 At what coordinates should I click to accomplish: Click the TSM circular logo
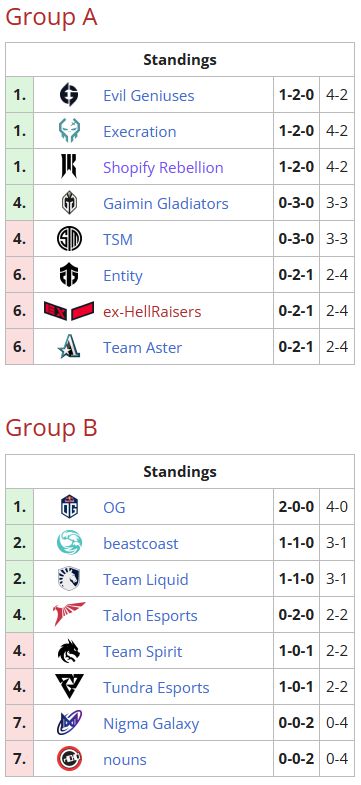tap(69, 239)
